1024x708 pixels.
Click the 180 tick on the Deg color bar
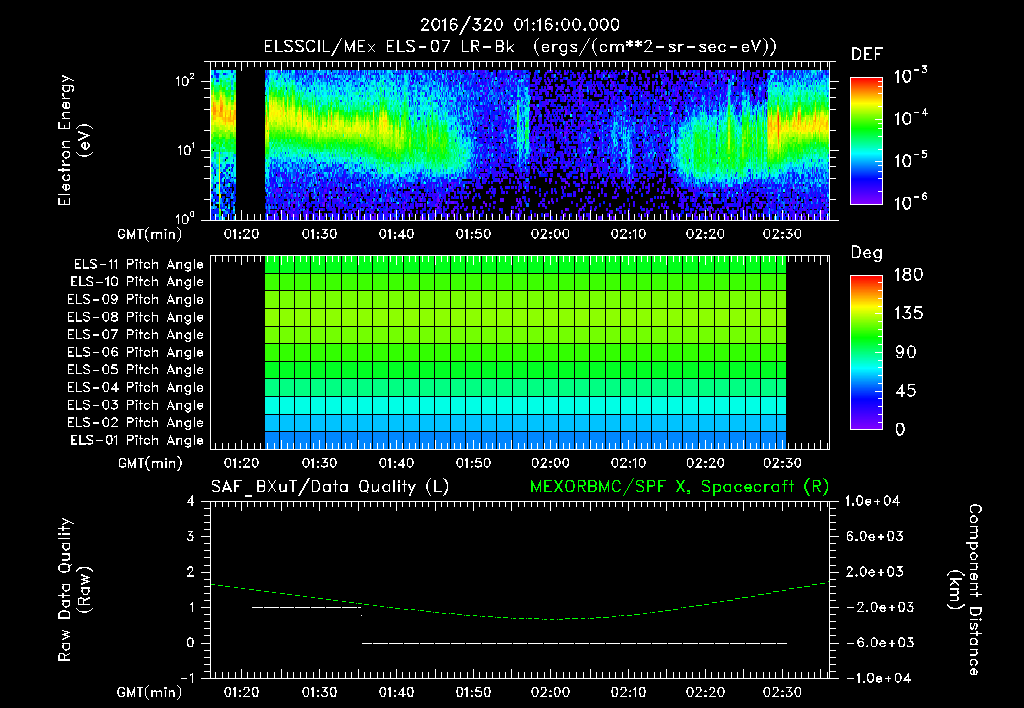pyautogui.click(x=908, y=275)
